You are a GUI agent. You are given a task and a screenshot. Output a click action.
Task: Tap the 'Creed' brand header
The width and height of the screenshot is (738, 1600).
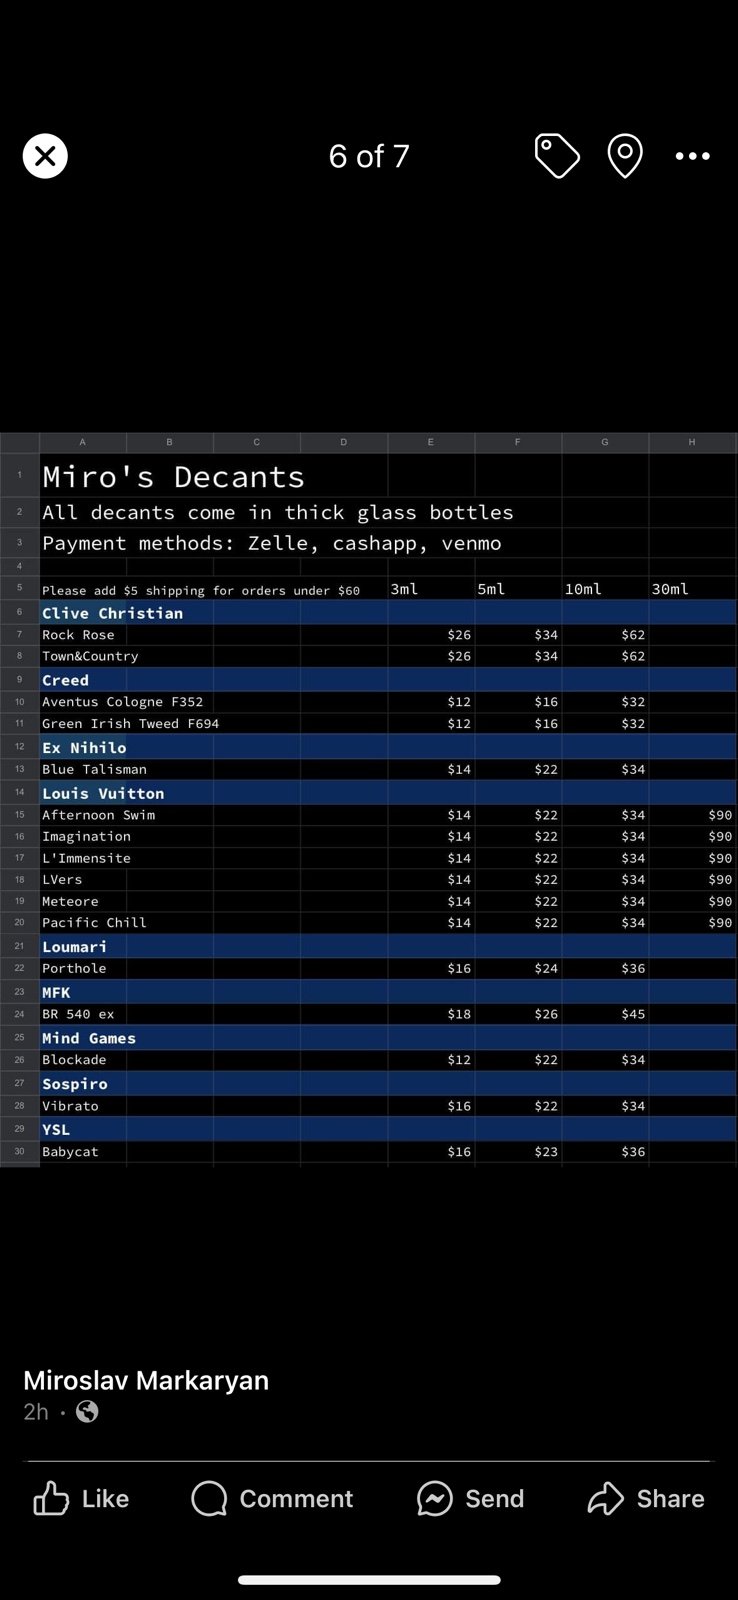[x=65, y=680]
